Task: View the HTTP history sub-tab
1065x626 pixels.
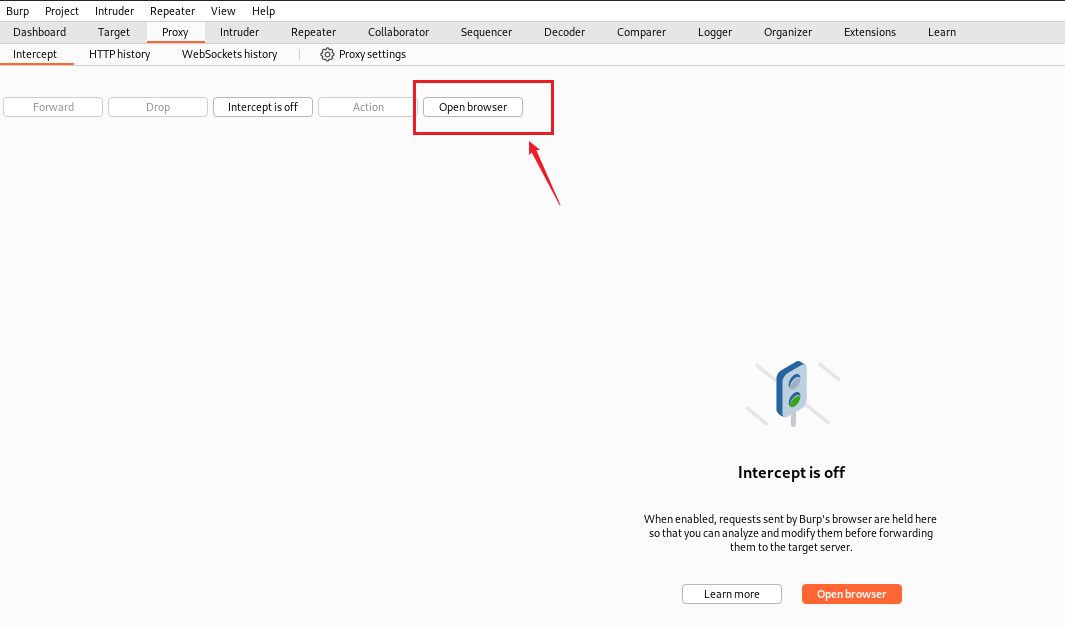Action: pos(120,54)
